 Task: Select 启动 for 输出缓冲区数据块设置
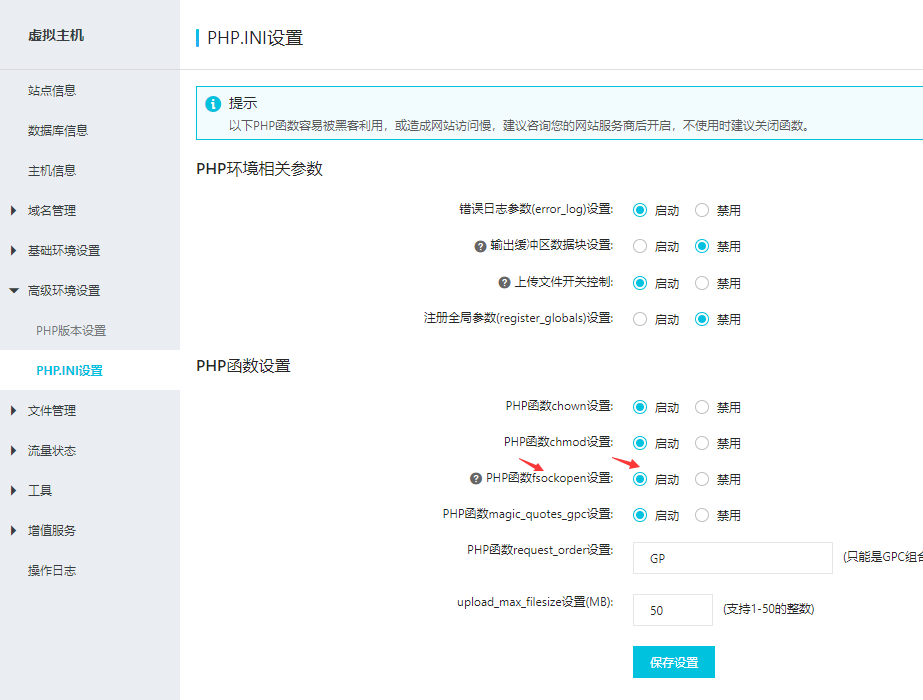click(x=640, y=246)
